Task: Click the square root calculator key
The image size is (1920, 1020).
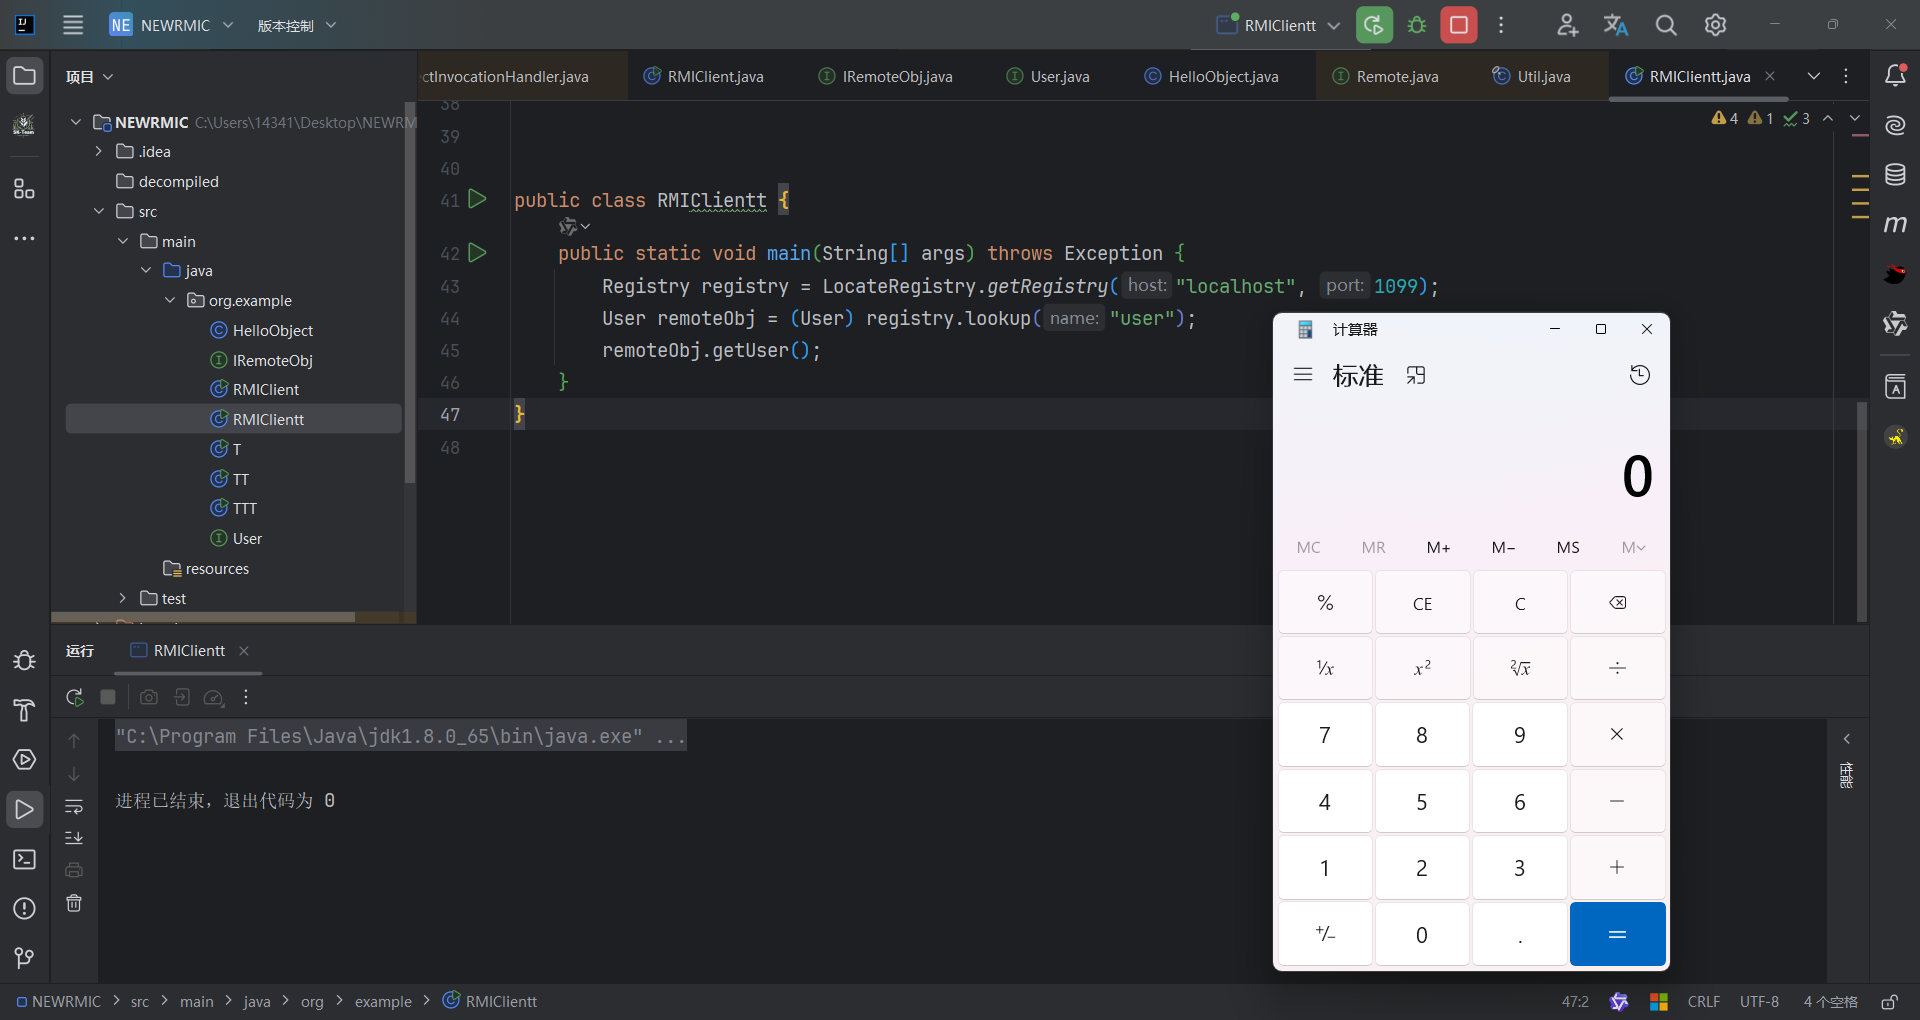Action: click(x=1520, y=668)
